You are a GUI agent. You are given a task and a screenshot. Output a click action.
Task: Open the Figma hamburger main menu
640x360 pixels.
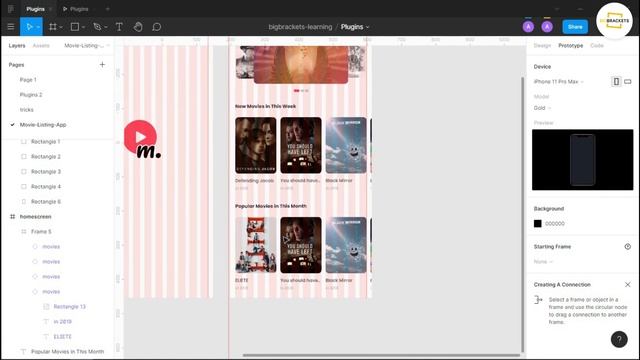point(11,27)
